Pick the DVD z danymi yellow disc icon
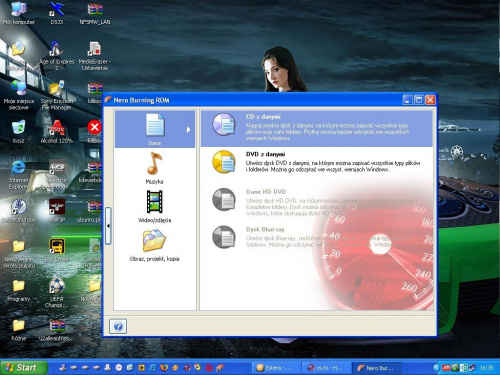The width and height of the screenshot is (500, 375). point(224,162)
